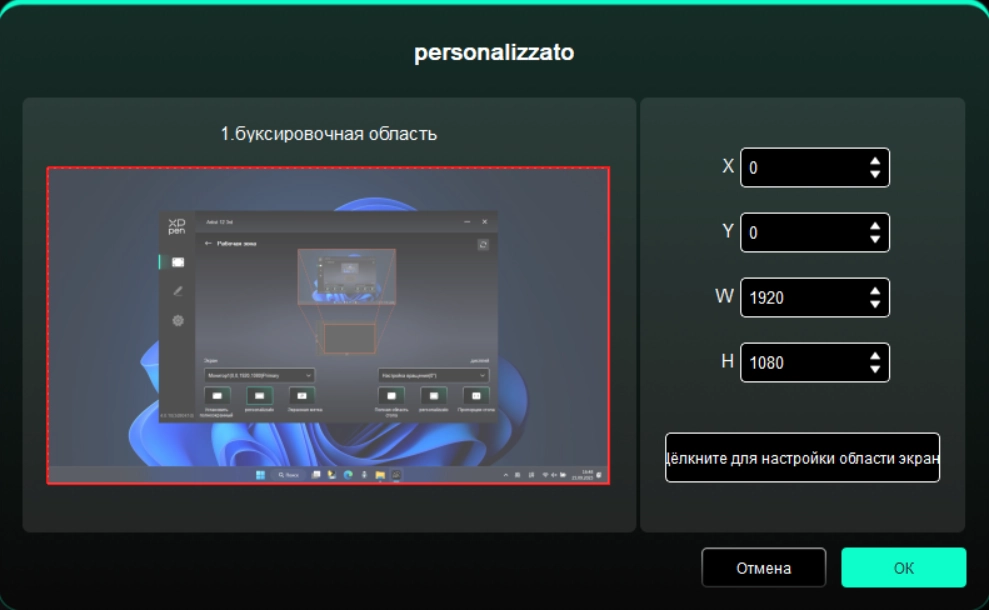Click into the X coordinate field
The height and width of the screenshot is (610, 989).
(800, 168)
